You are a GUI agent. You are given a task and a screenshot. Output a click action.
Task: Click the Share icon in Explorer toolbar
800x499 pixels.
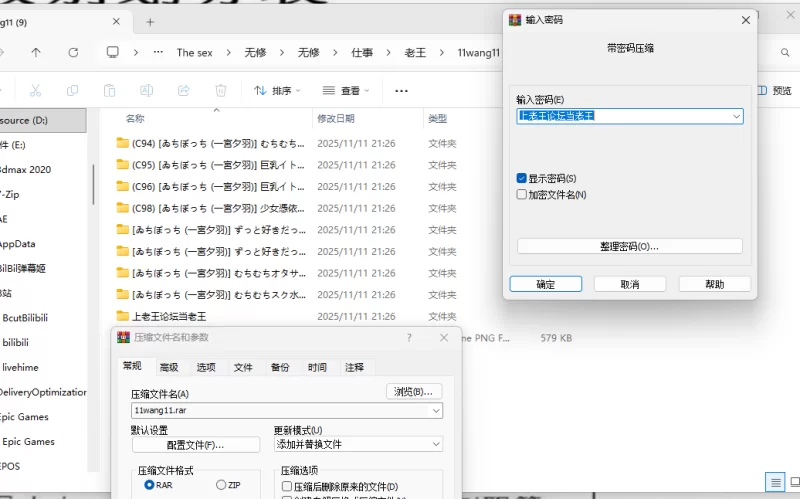[183, 90]
